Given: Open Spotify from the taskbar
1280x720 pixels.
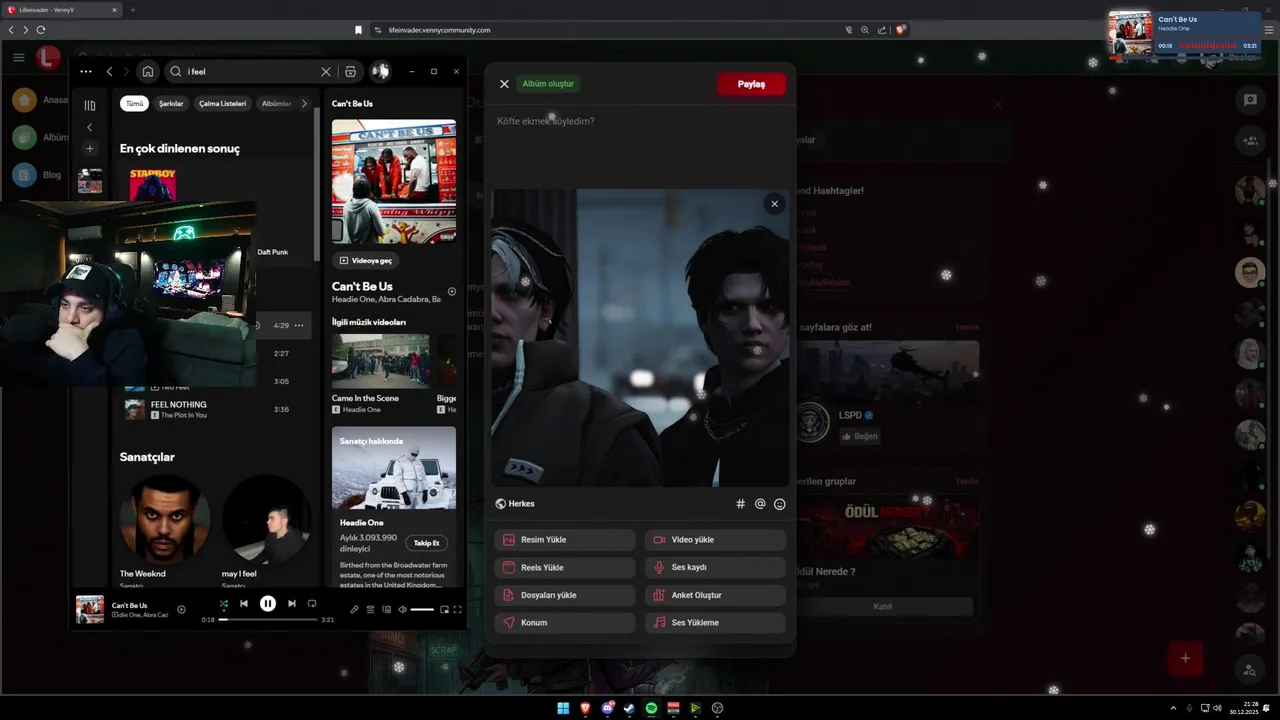Looking at the screenshot, I should [651, 708].
